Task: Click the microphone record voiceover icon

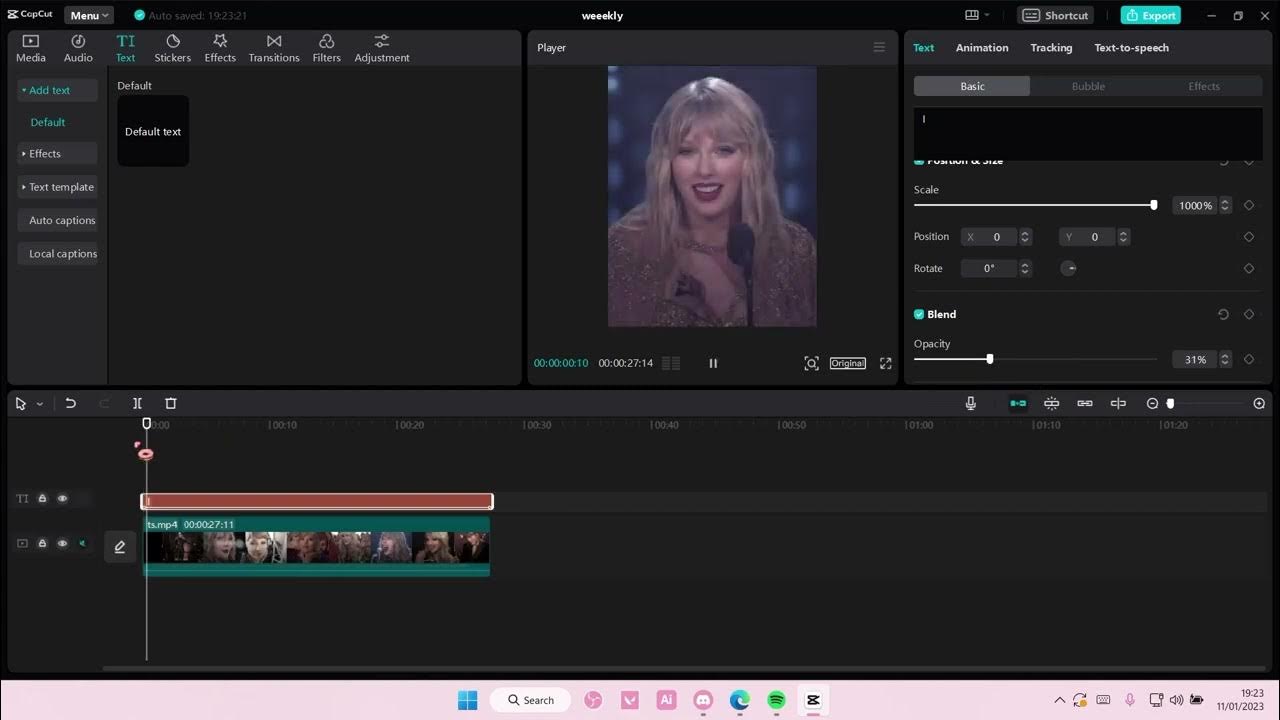Action: tap(970, 403)
